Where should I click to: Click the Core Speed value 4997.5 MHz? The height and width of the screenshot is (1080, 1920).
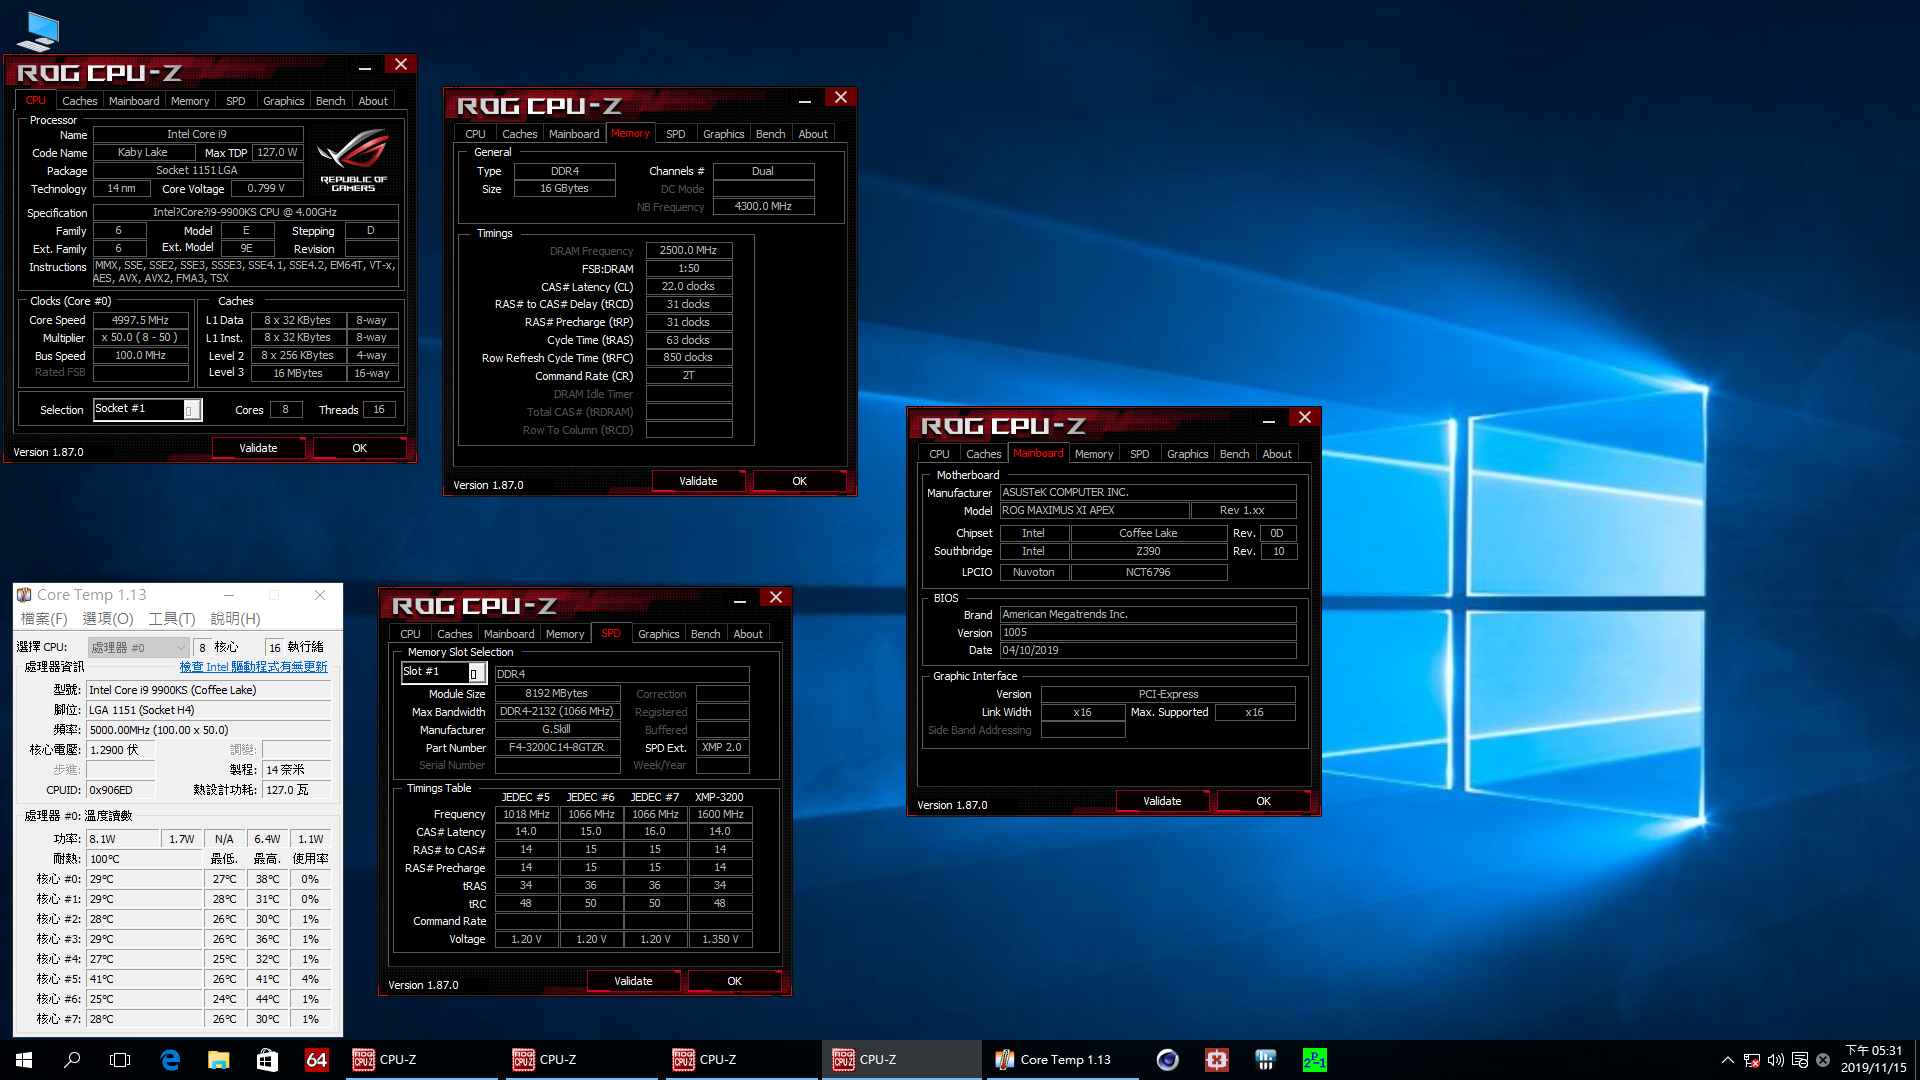(x=140, y=320)
